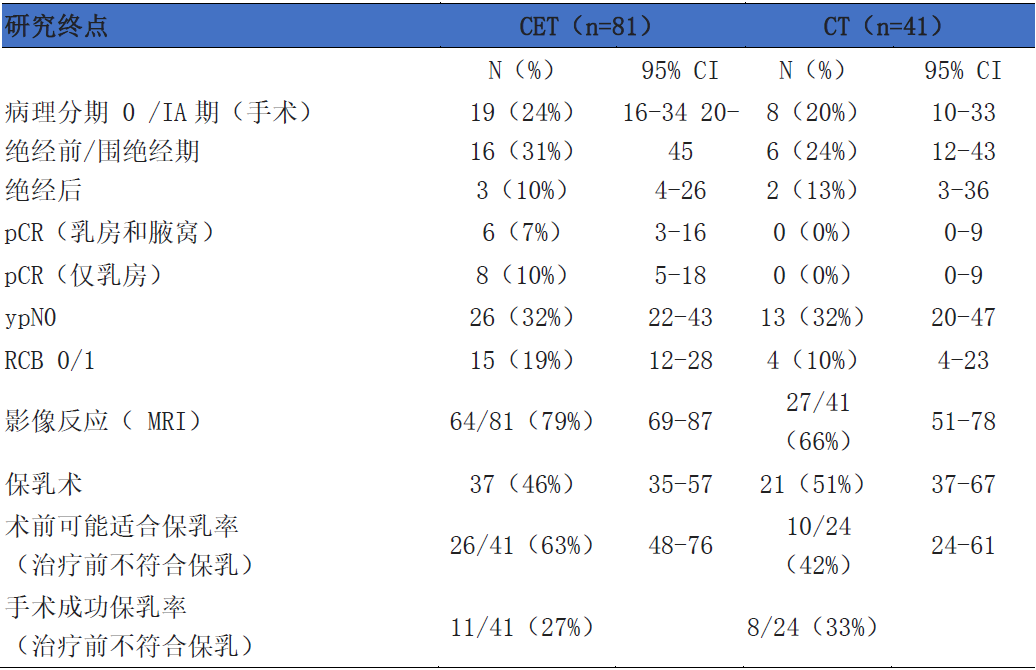Select the "CET（n=81）" column header

(585, 26)
